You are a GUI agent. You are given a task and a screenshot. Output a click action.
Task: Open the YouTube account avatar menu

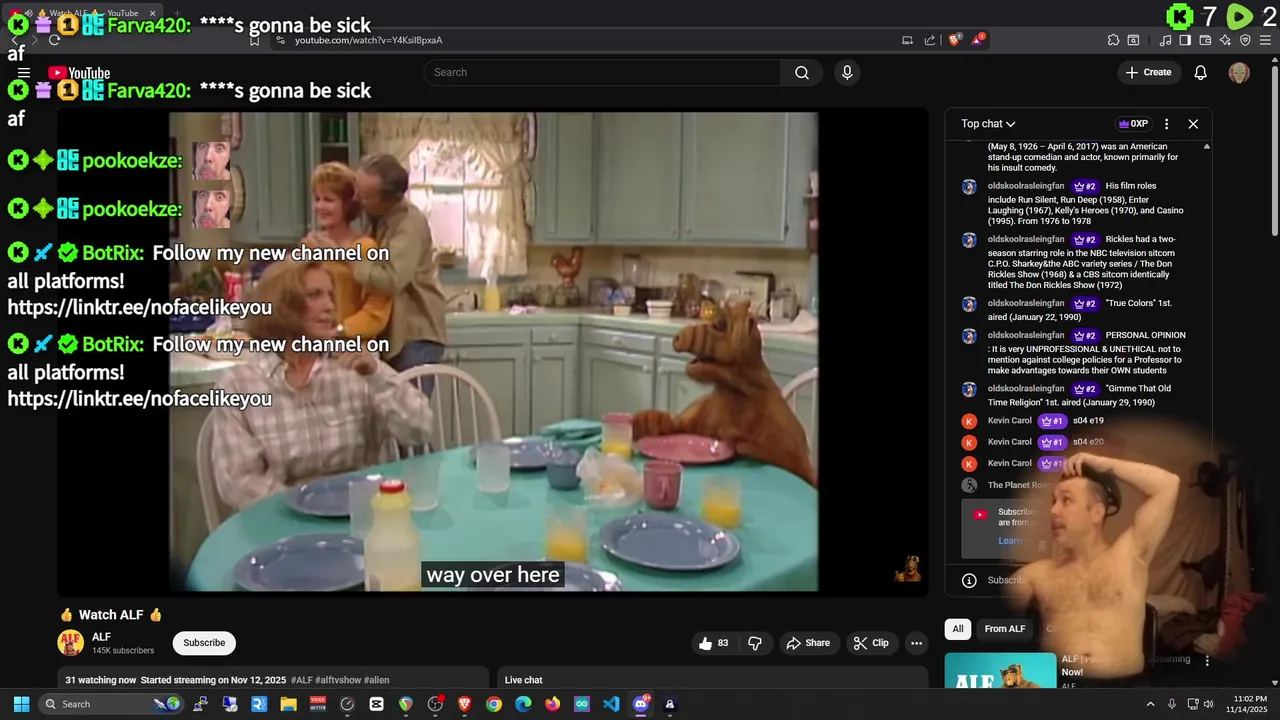(1239, 72)
